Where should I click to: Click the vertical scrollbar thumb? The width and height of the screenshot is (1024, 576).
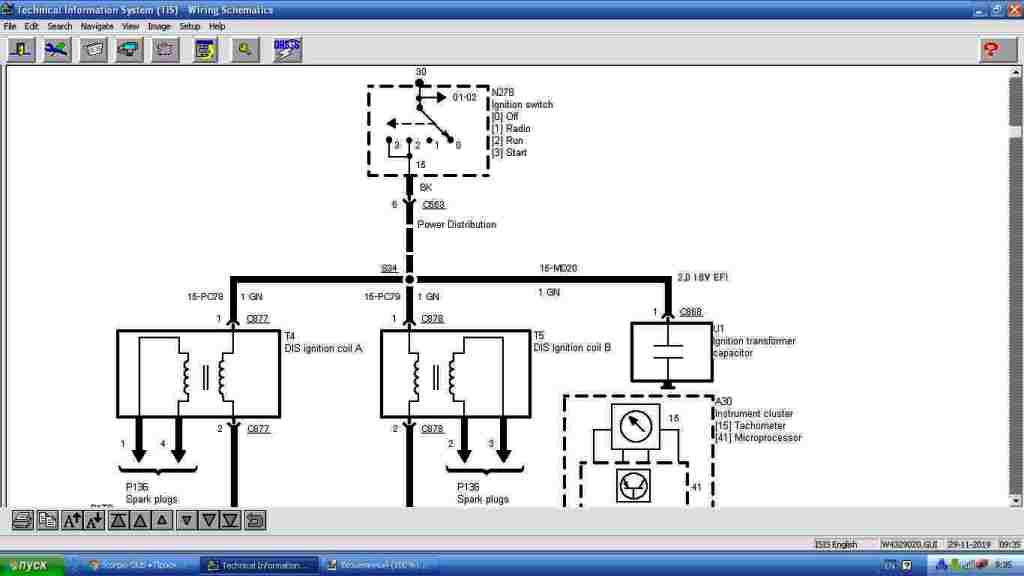click(1015, 132)
